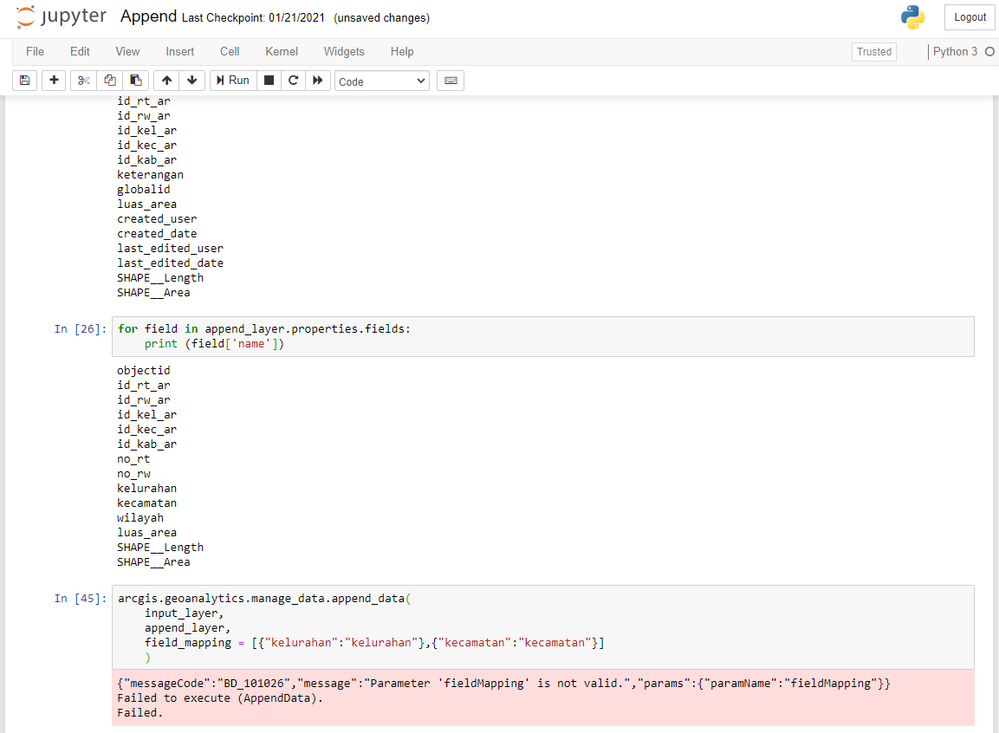999x733 pixels.
Task: Copy selected cells icon
Action: pyautogui.click(x=110, y=80)
